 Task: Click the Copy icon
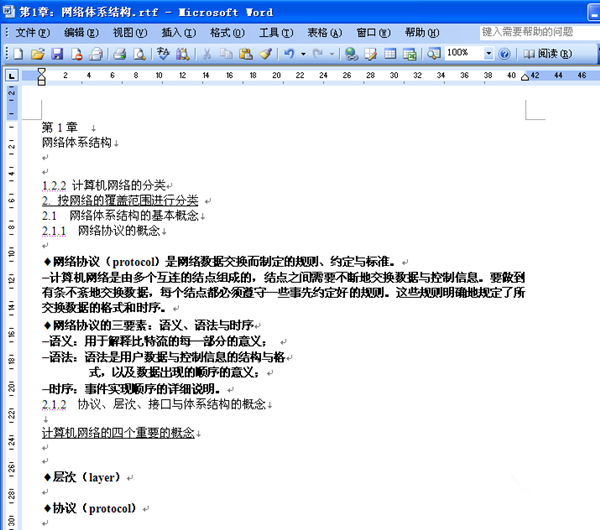[x=226, y=54]
